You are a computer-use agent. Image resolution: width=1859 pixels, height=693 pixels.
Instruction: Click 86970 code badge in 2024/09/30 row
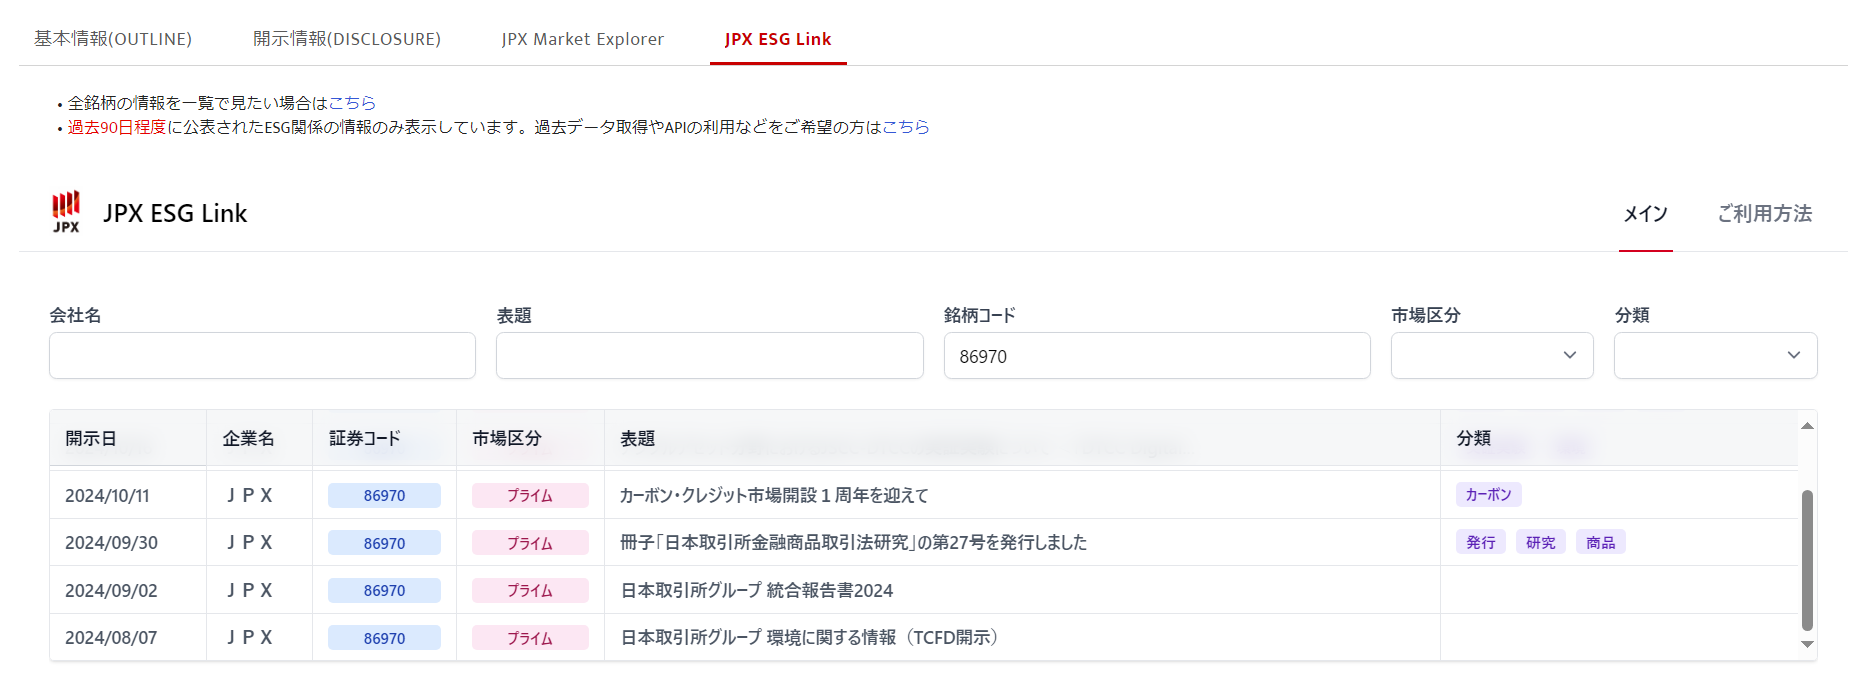point(384,543)
